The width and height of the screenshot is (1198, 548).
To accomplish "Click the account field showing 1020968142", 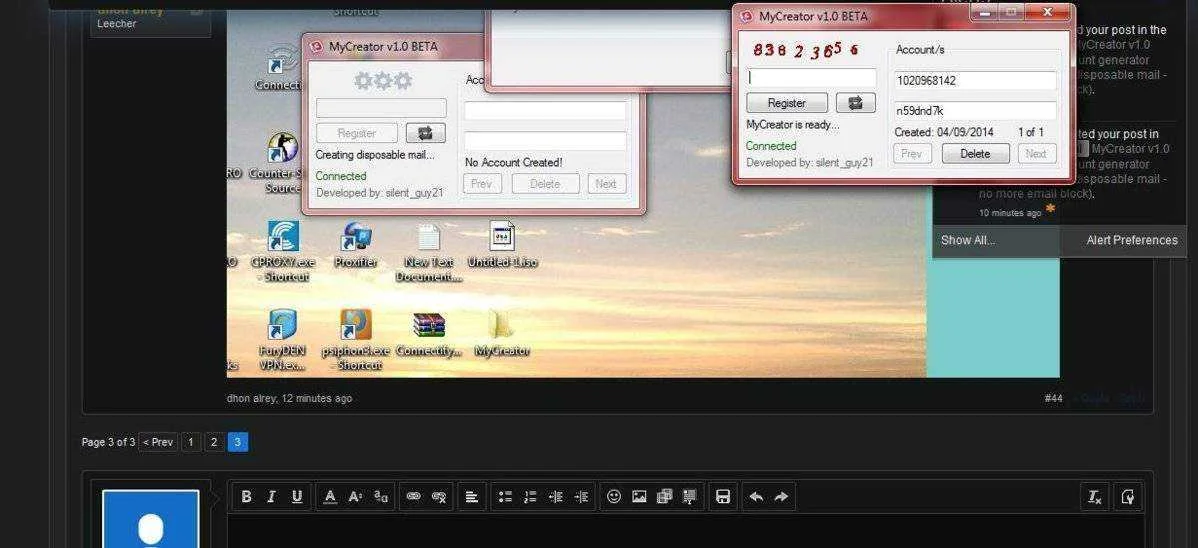I will tap(976, 80).
